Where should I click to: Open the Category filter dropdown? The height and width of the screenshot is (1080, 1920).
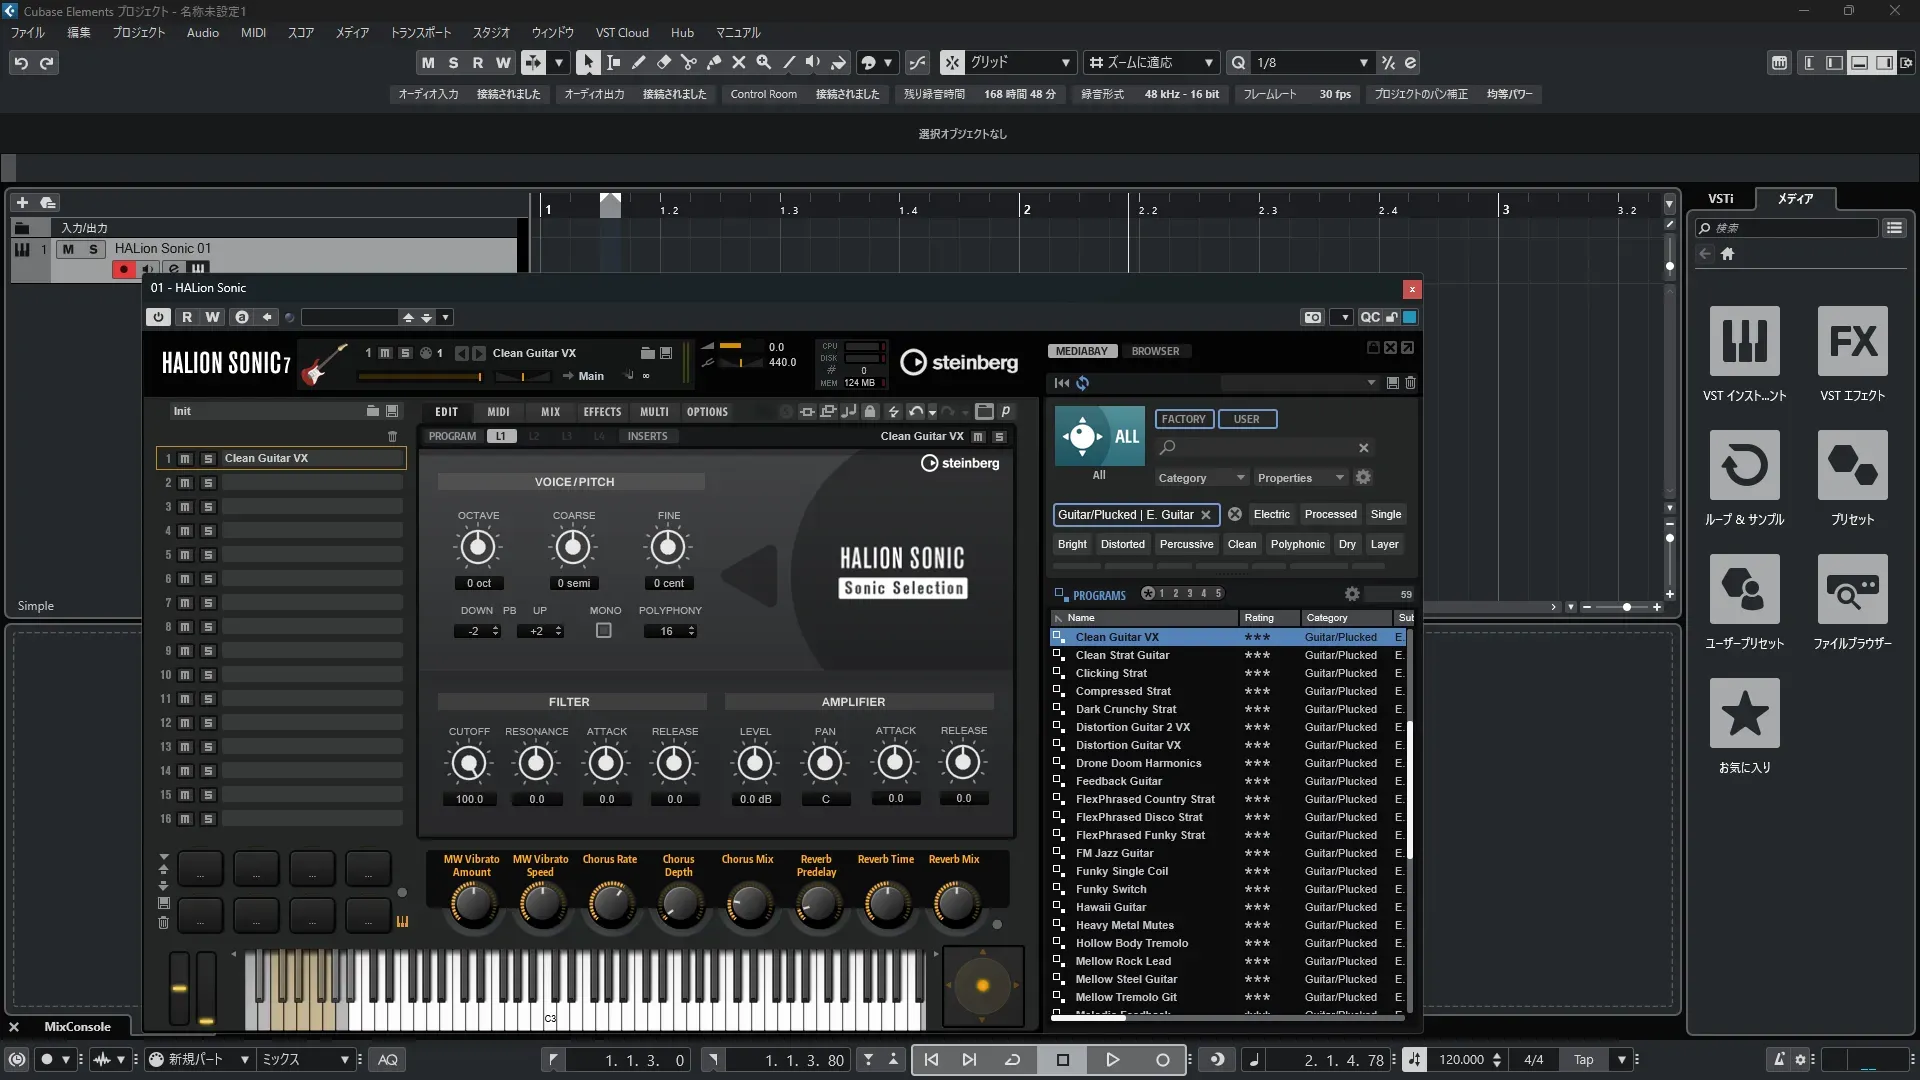tap(1200, 478)
